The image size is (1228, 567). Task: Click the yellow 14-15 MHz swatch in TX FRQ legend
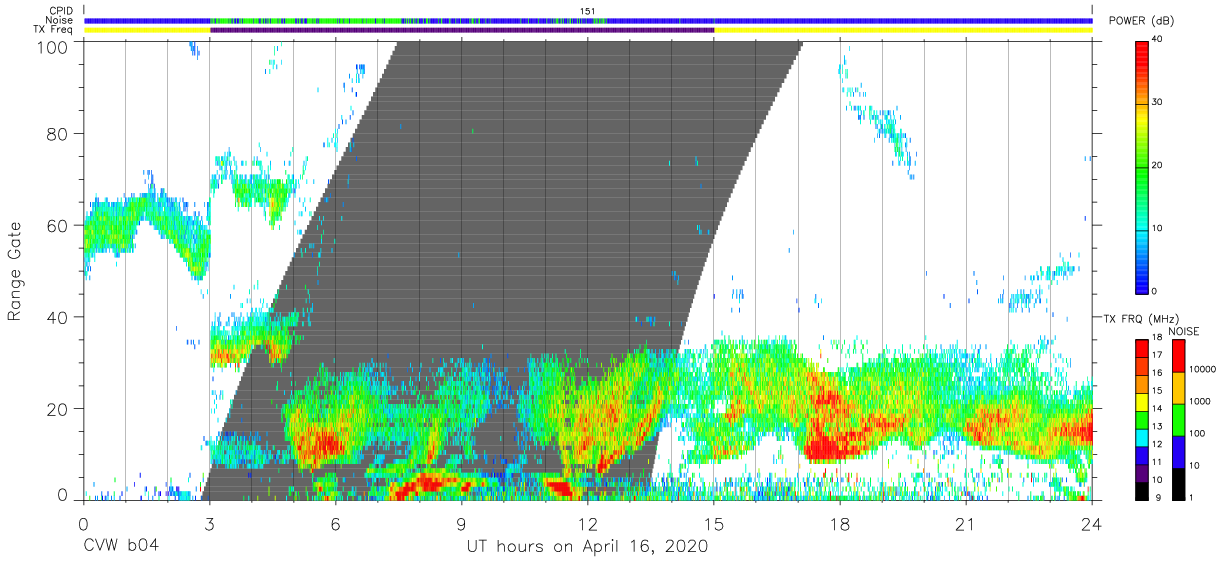click(x=1141, y=402)
